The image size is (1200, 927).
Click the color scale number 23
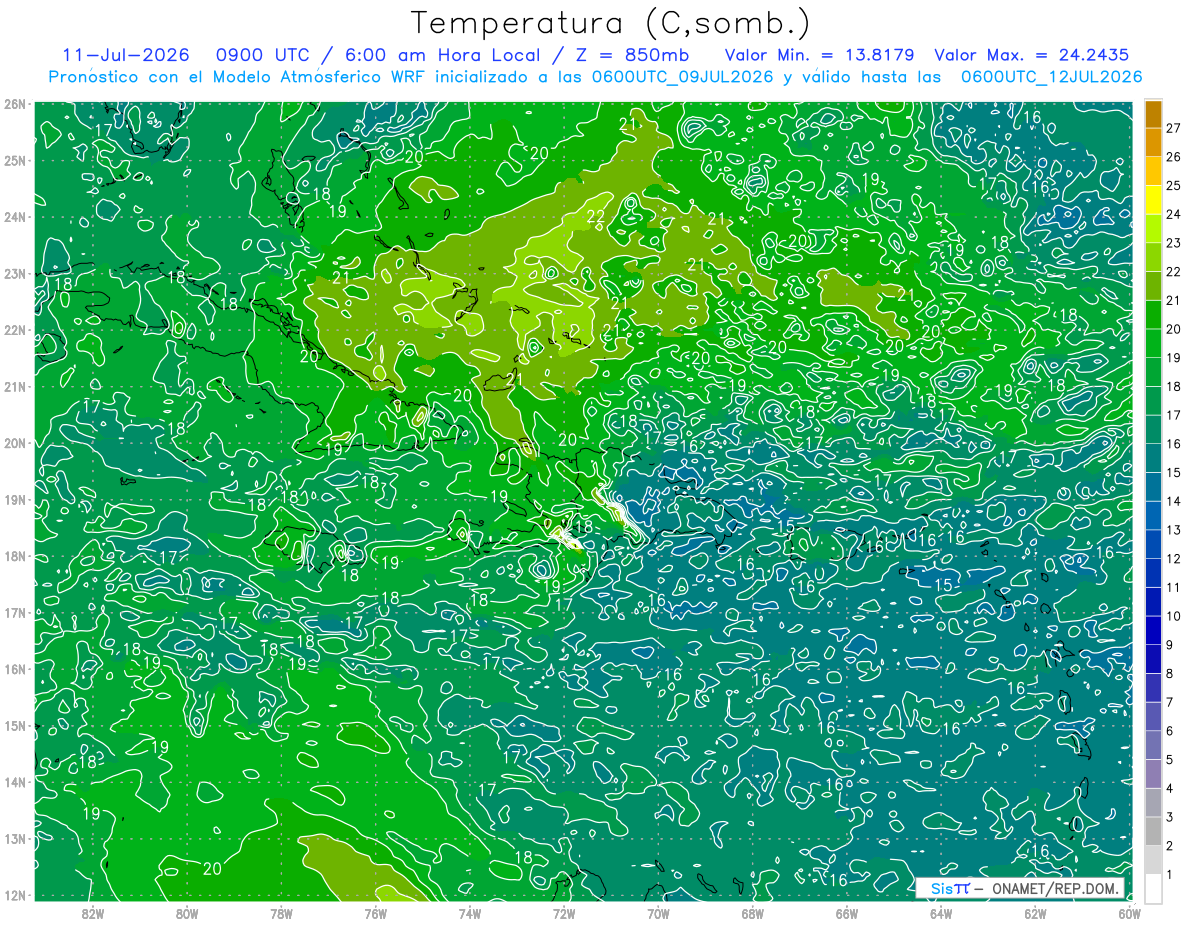point(1174,242)
